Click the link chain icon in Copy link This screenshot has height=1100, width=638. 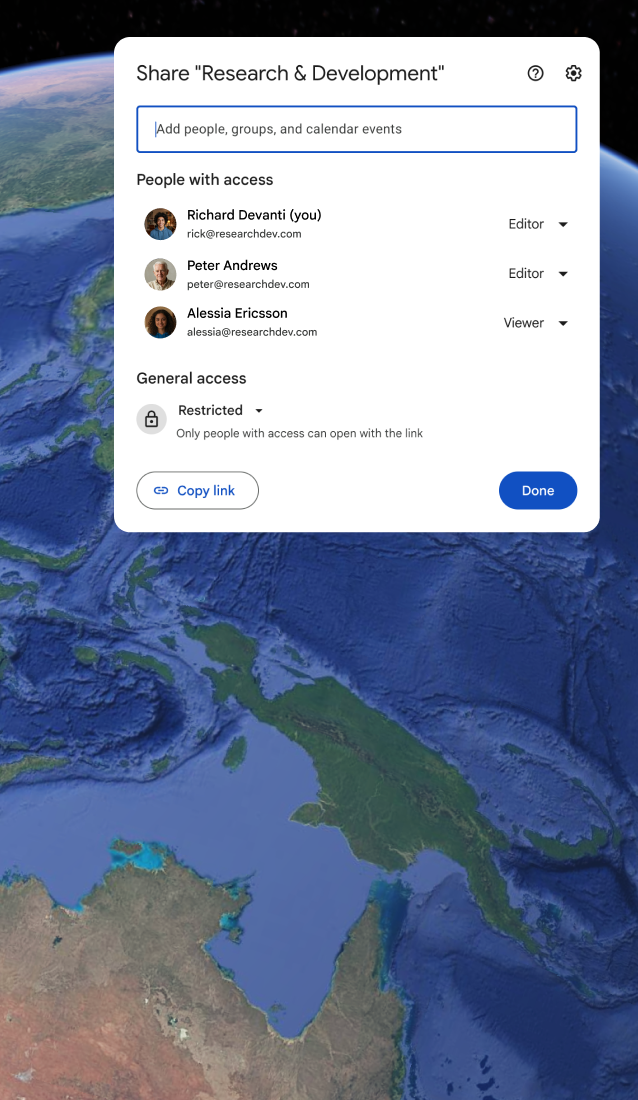pos(161,490)
